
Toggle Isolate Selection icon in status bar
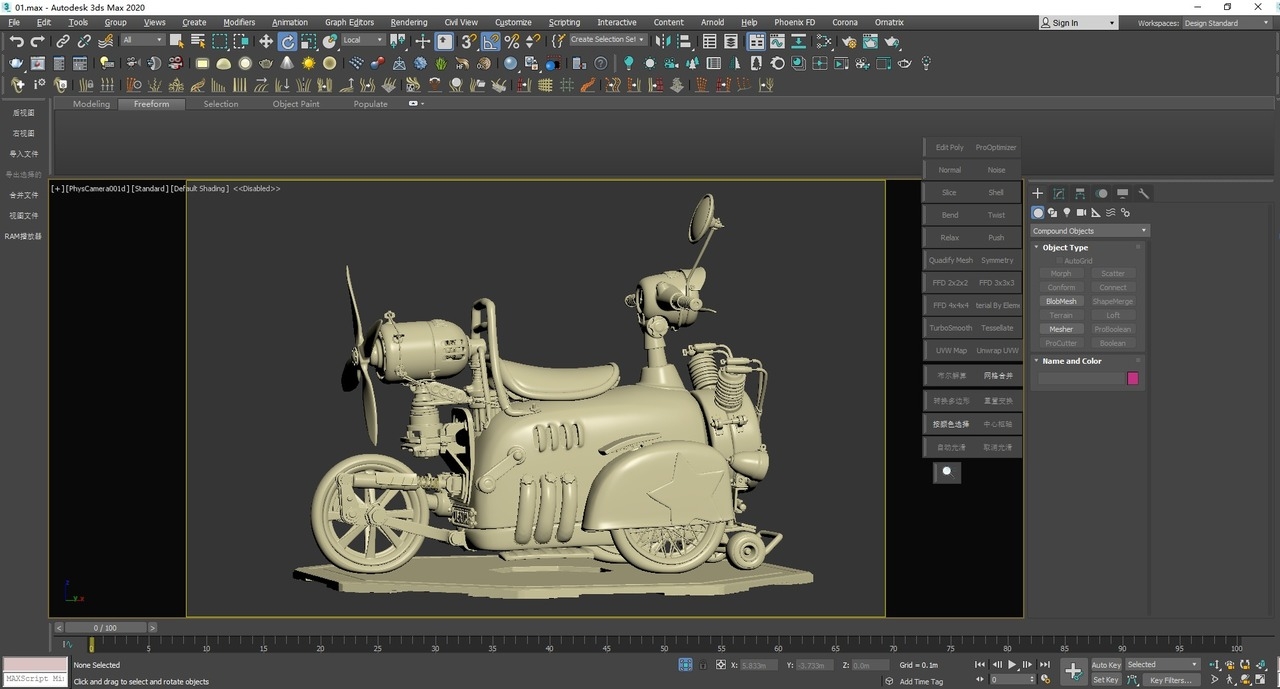[685, 665]
